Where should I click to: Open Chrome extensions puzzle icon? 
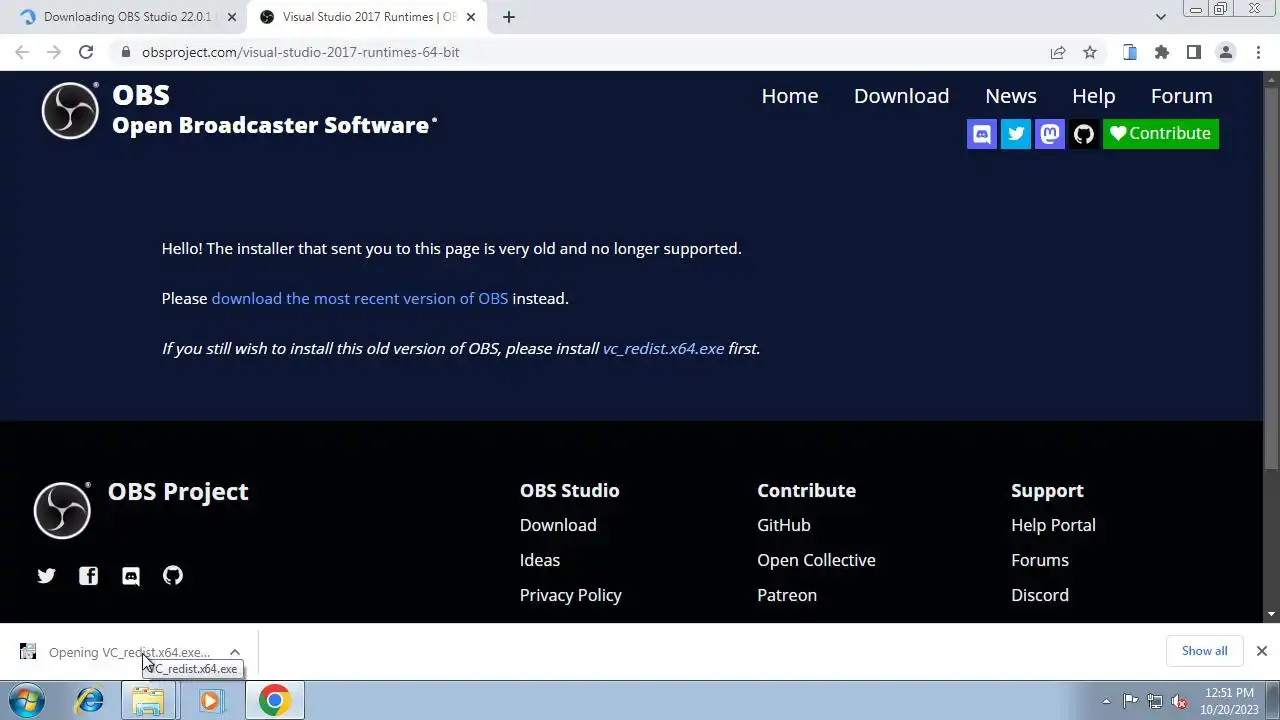click(1162, 52)
